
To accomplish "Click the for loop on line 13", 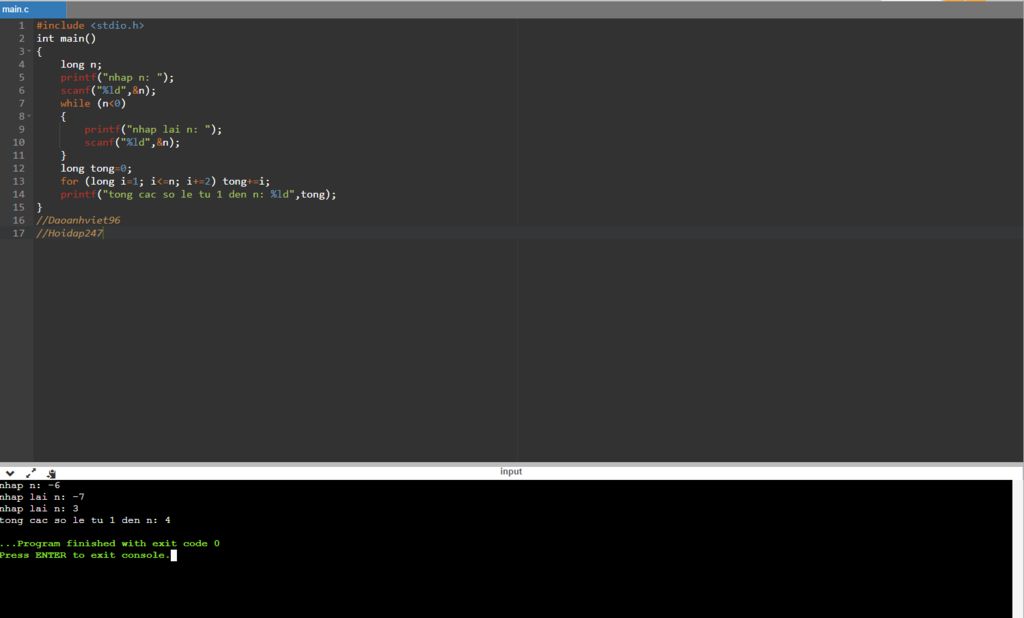I will 165,182.
